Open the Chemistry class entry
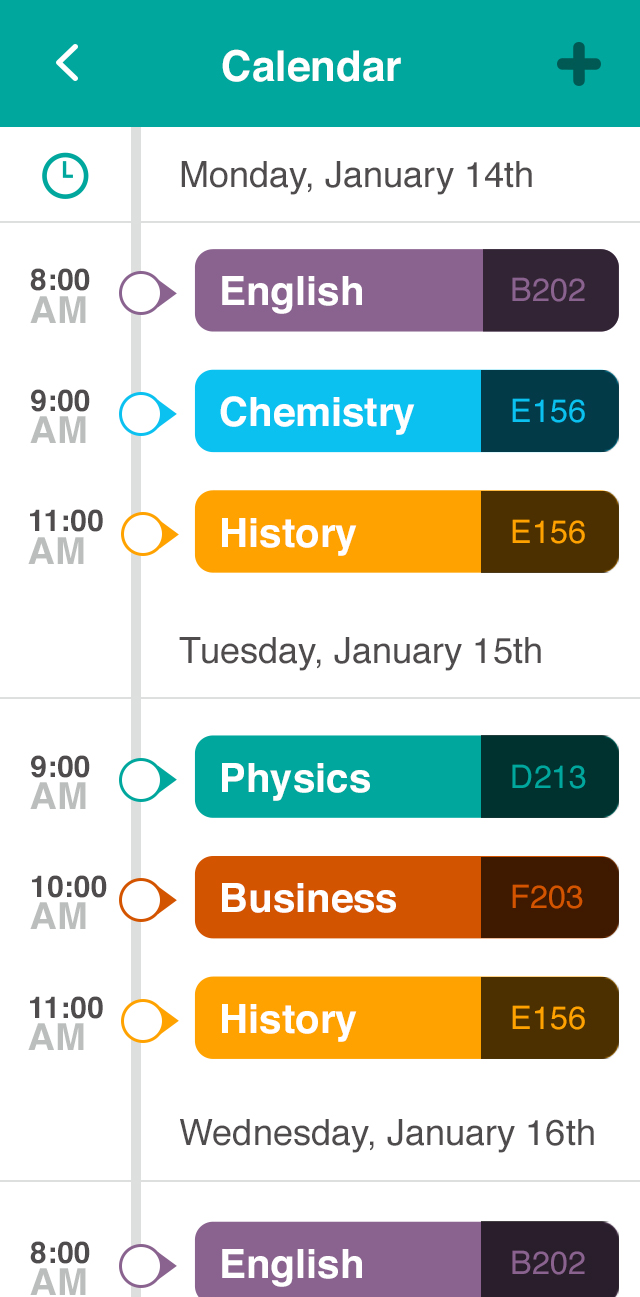This screenshot has width=640, height=1297. pos(338,411)
